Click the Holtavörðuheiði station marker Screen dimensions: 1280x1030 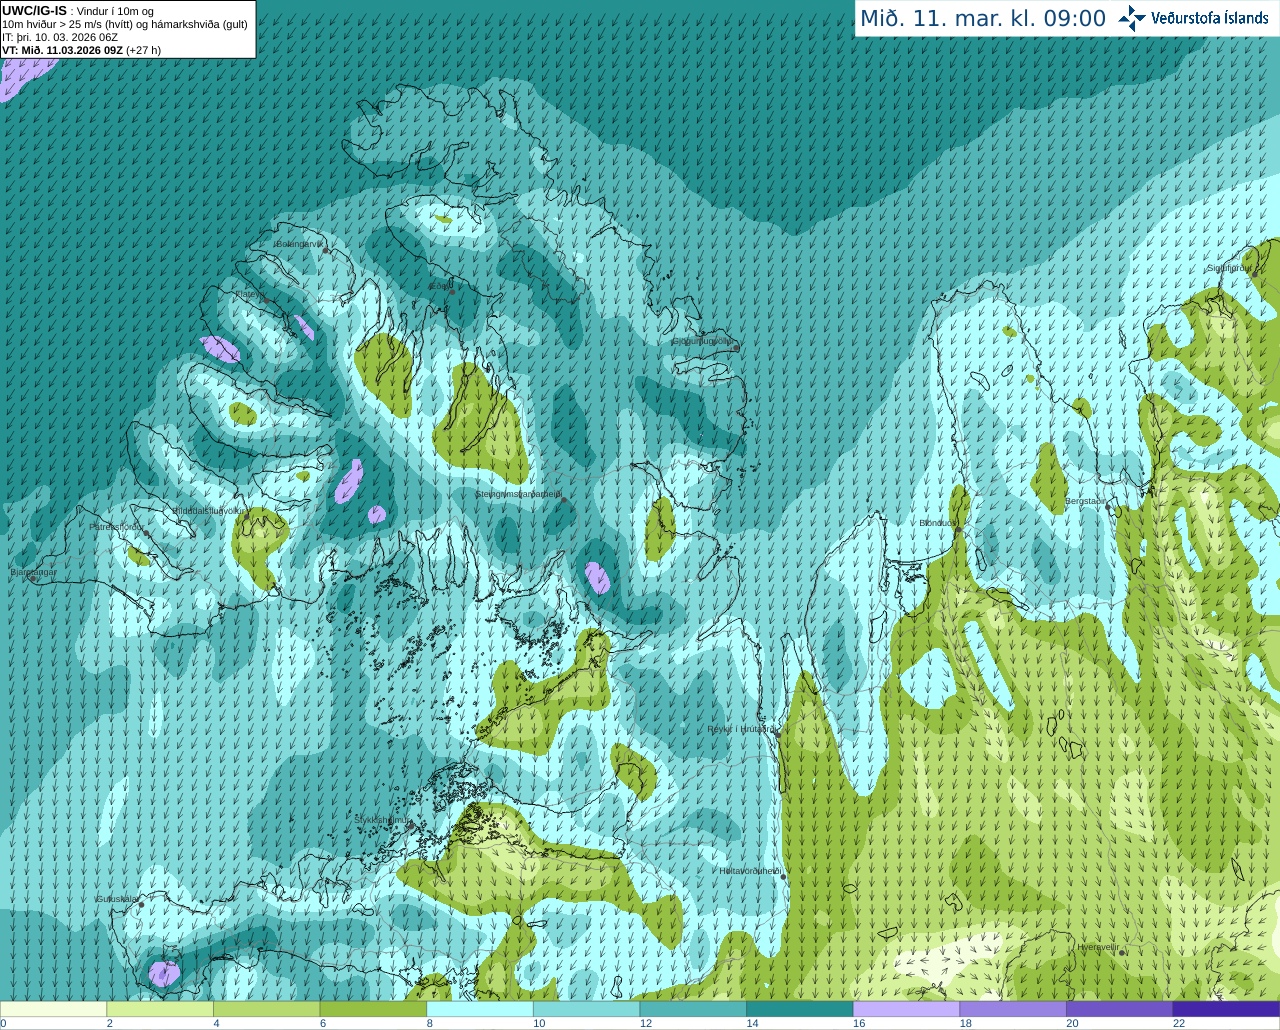pyautogui.click(x=784, y=877)
